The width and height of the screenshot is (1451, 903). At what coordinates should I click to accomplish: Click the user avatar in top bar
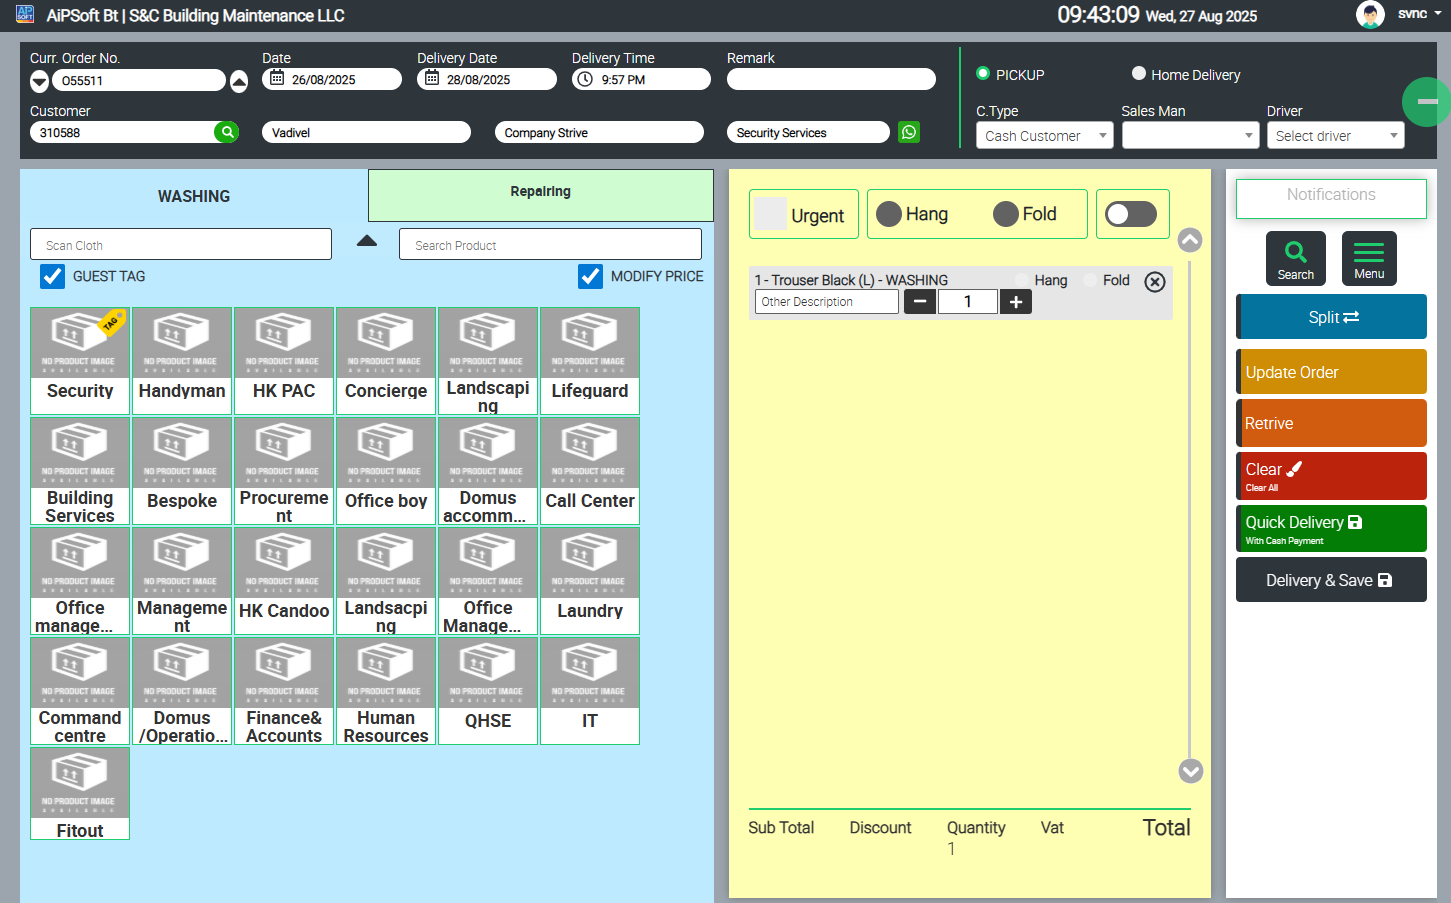click(1369, 14)
